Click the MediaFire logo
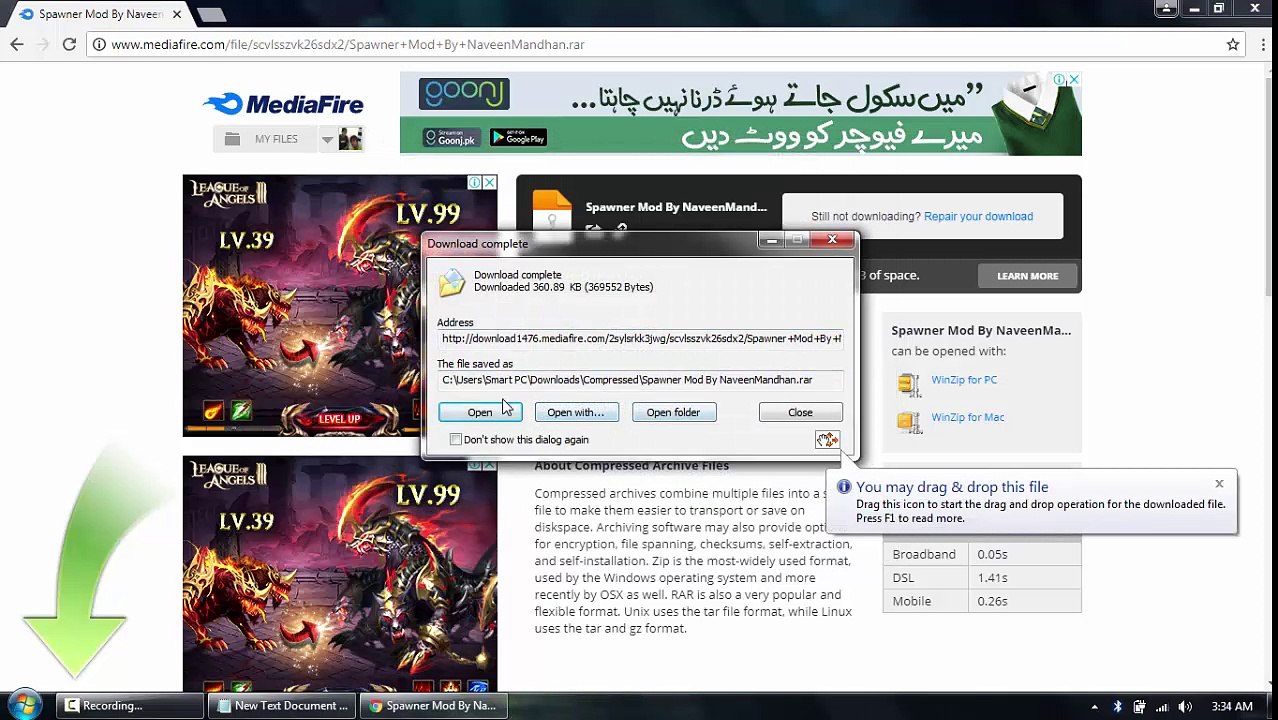Image resolution: width=1278 pixels, height=720 pixels. (283, 103)
